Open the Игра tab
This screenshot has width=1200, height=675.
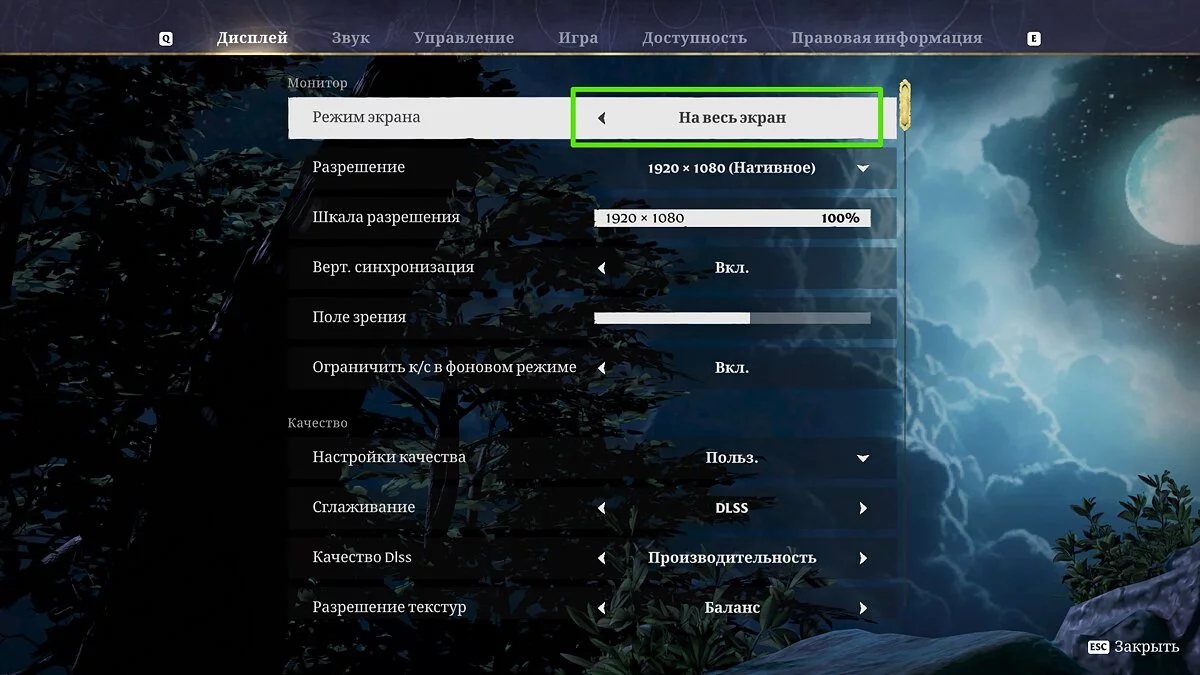click(578, 38)
